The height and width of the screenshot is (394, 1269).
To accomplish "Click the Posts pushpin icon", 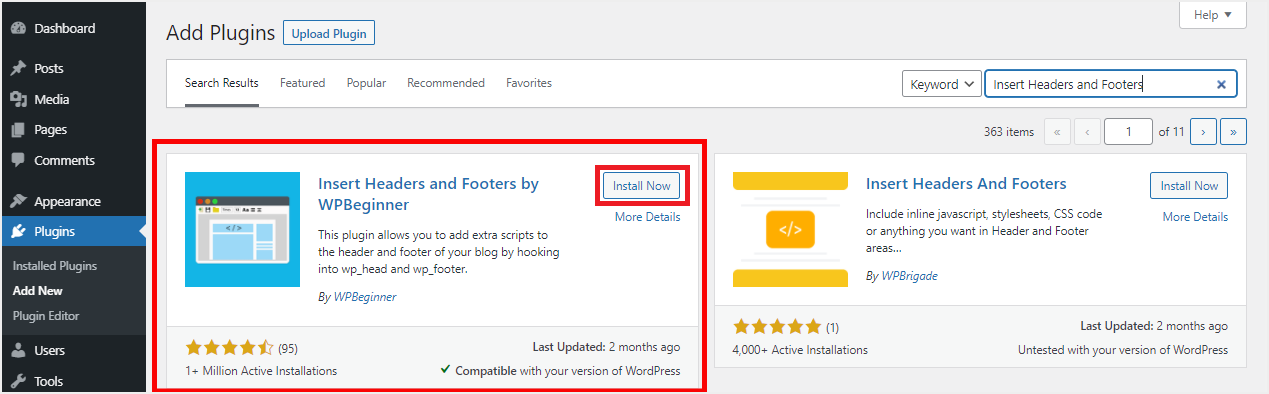I will click(18, 69).
